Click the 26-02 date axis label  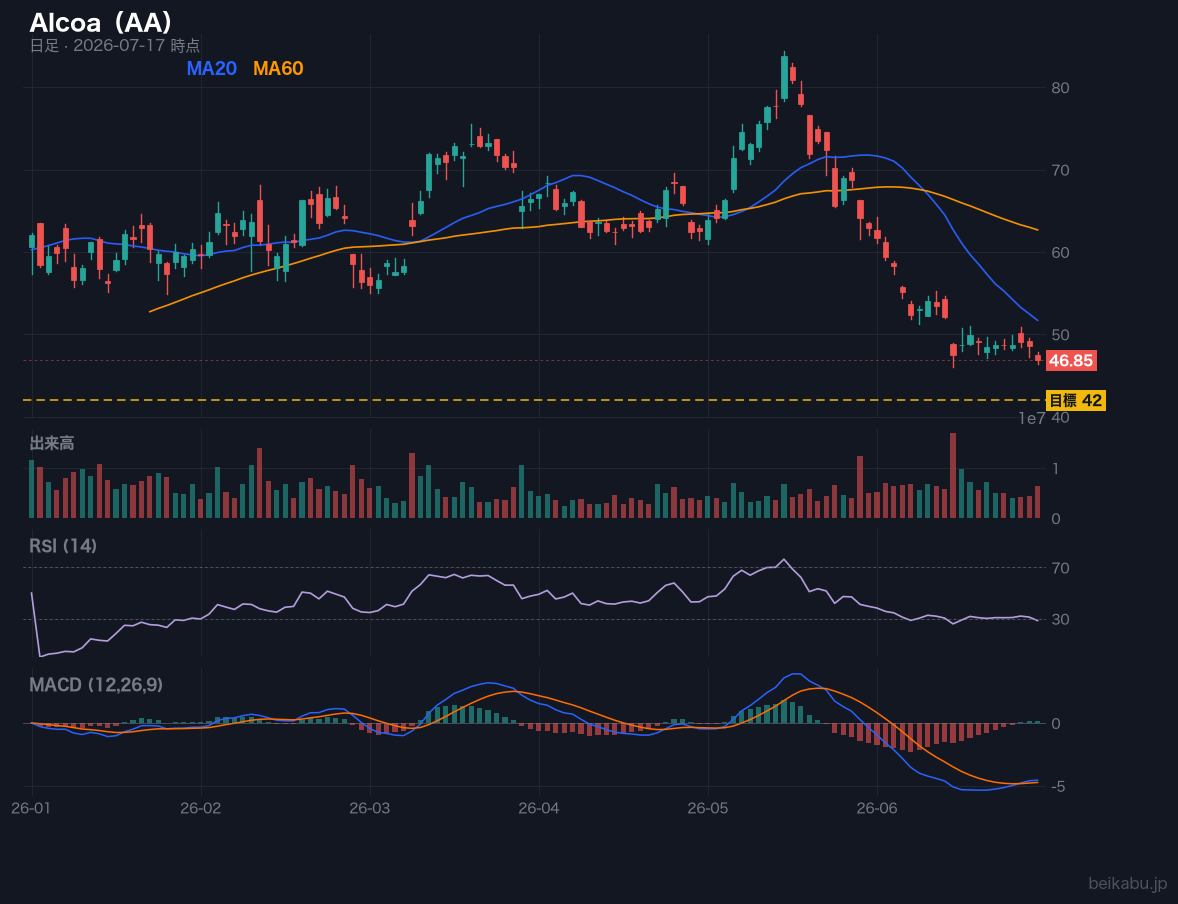(x=201, y=809)
